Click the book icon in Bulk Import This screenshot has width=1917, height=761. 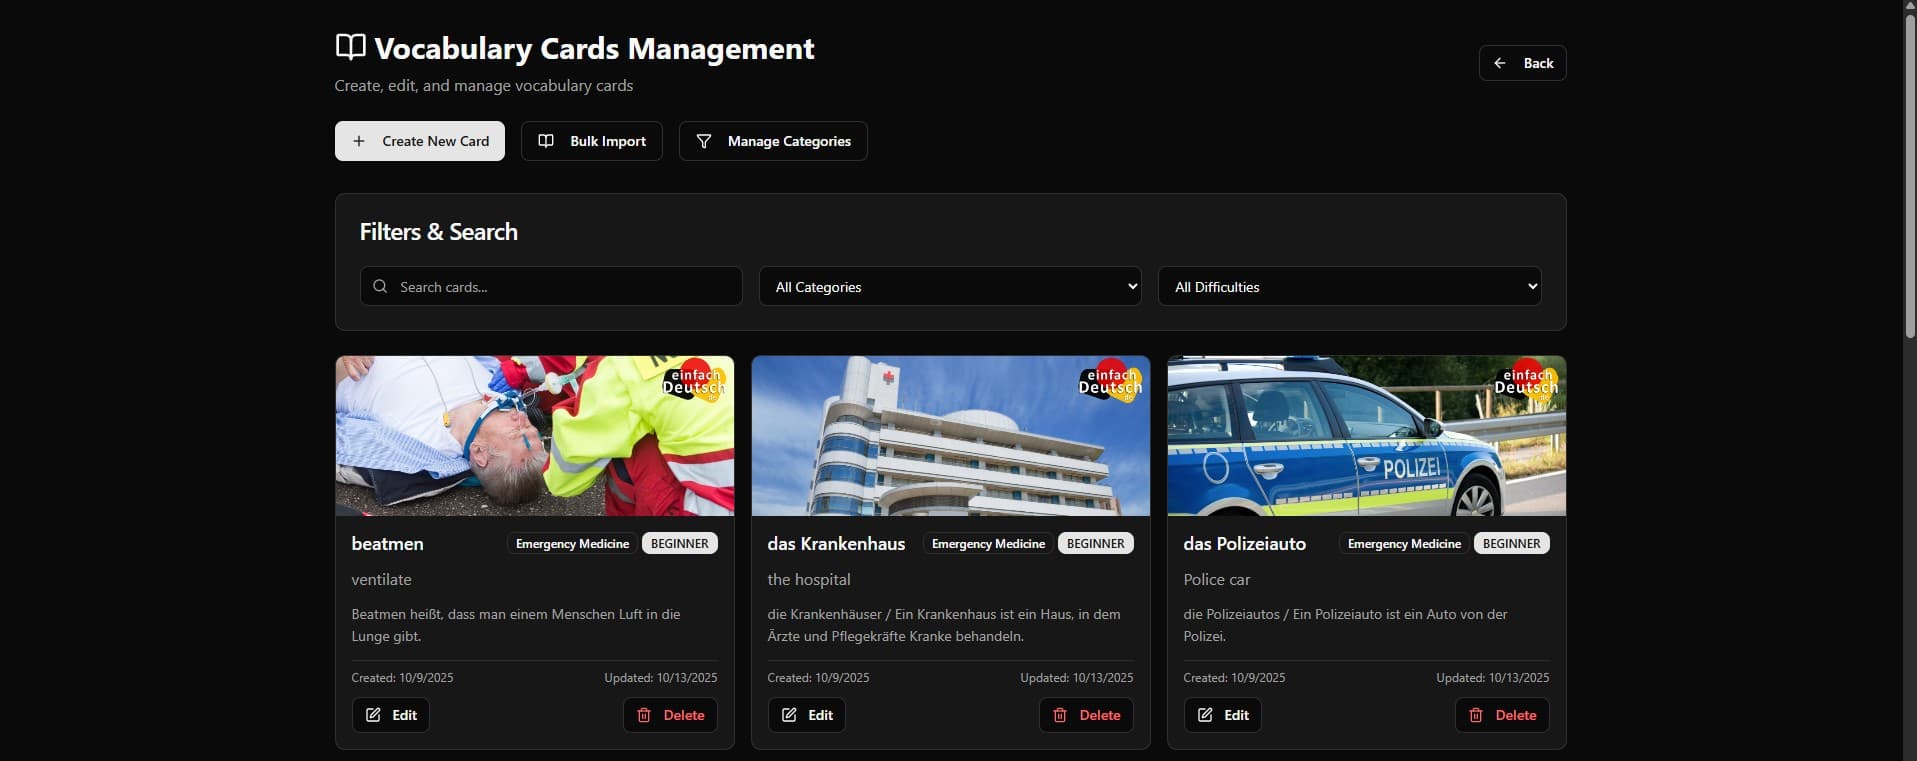tap(546, 141)
